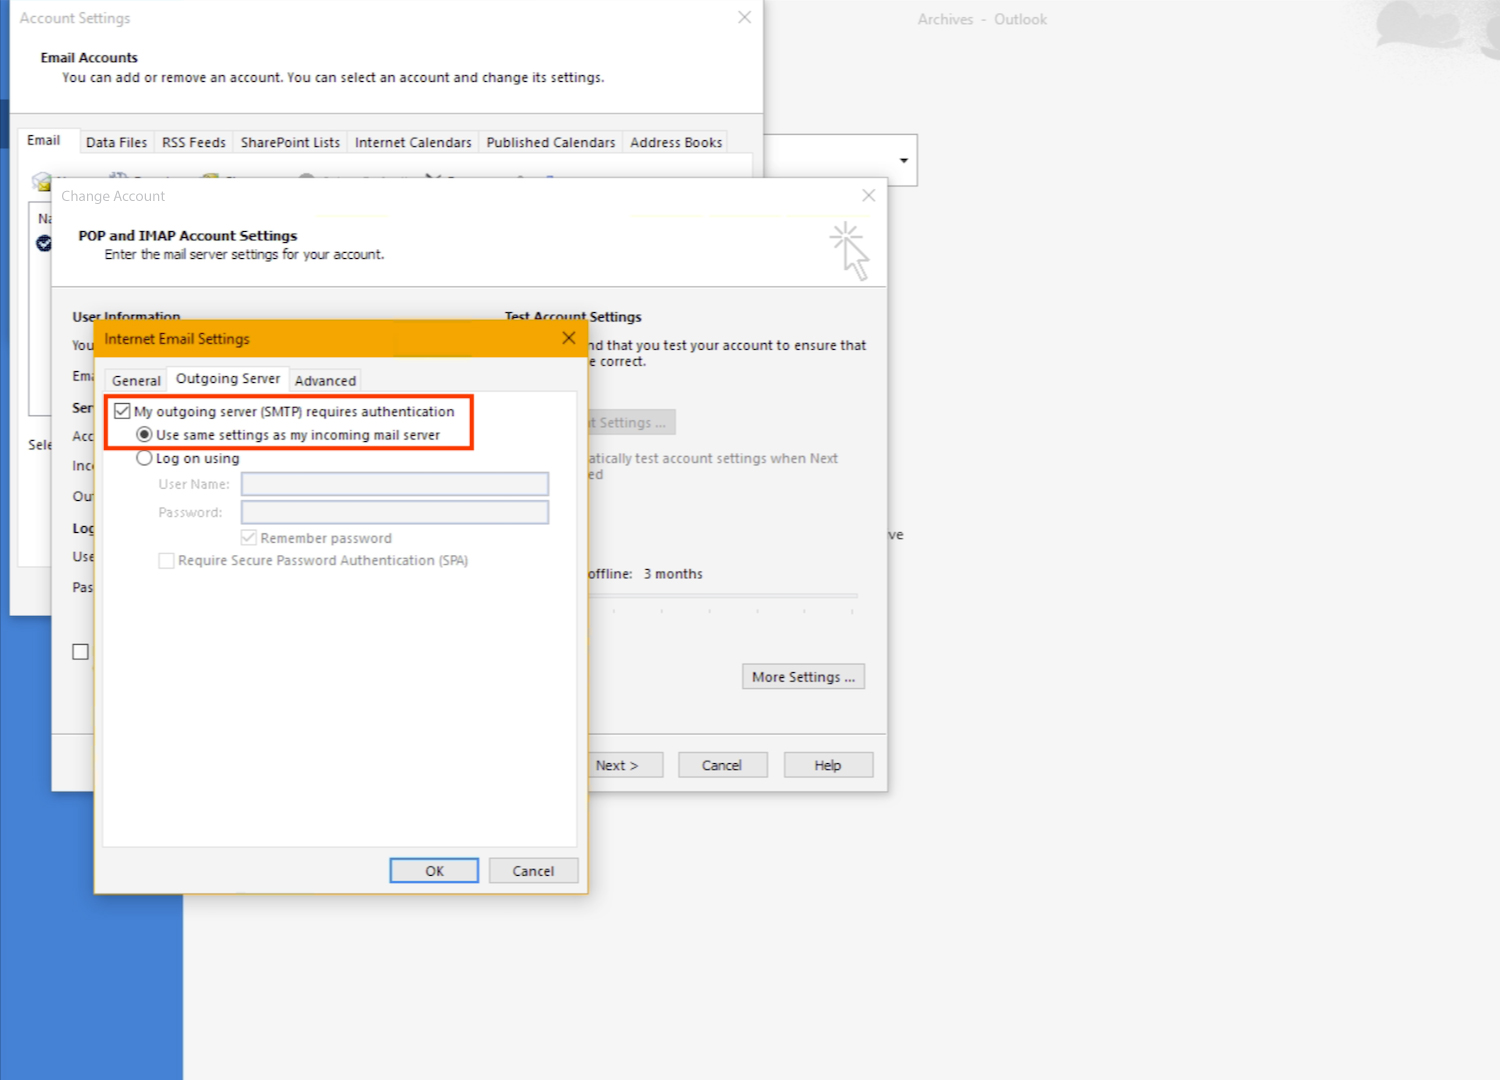Click the new email account envelope icon
Image resolution: width=1500 pixels, height=1080 pixels.
coord(41,181)
